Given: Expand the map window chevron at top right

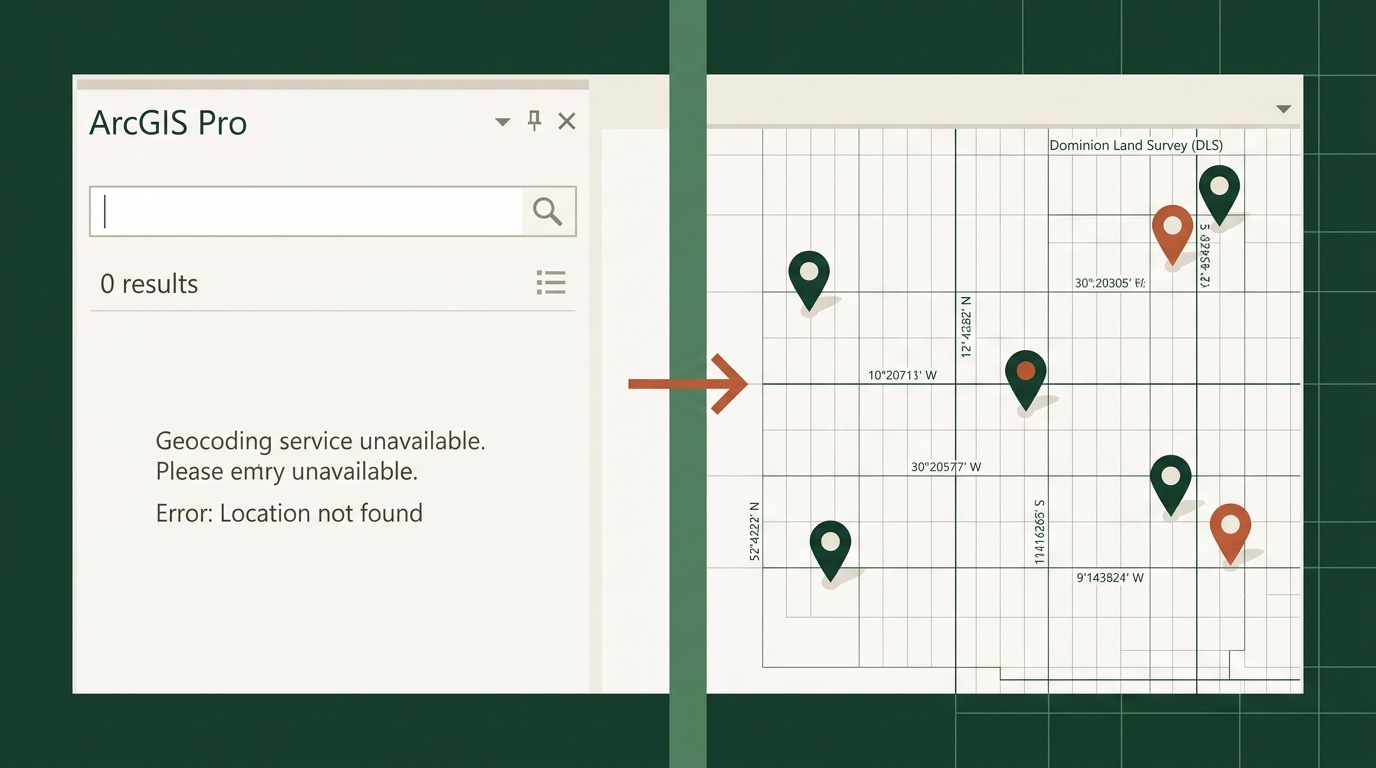Looking at the screenshot, I should pyautogui.click(x=1282, y=109).
